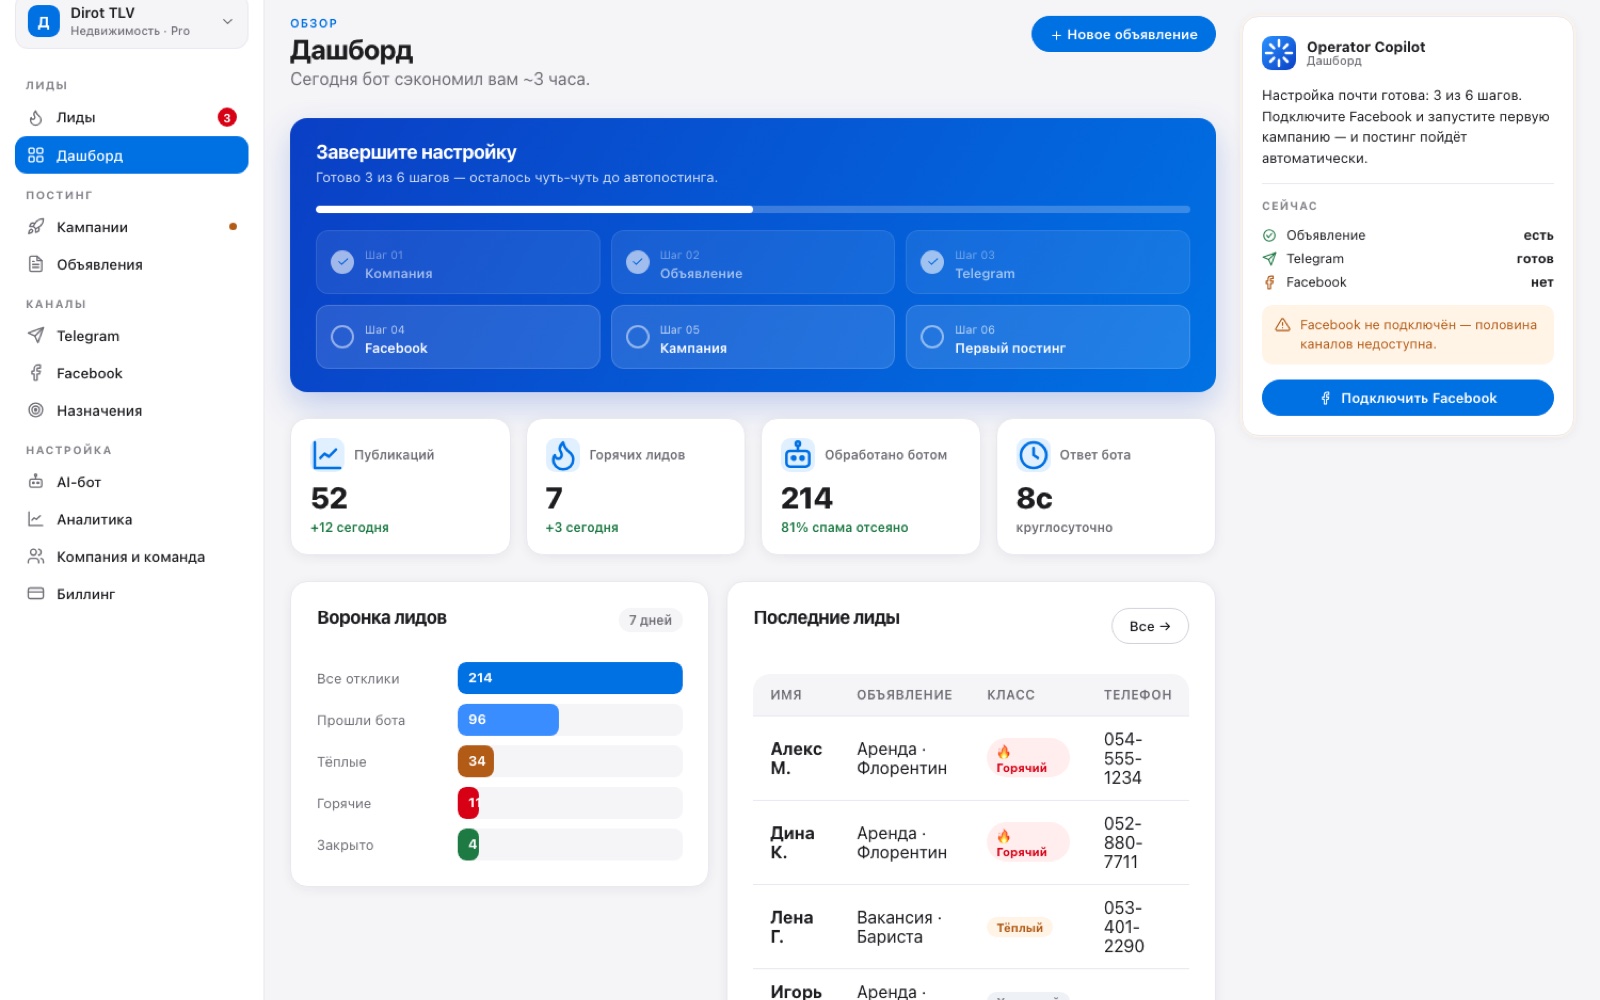Viewport: 1600px width, 1000px height.
Task: Click the Новое объявление button
Action: tap(1123, 34)
